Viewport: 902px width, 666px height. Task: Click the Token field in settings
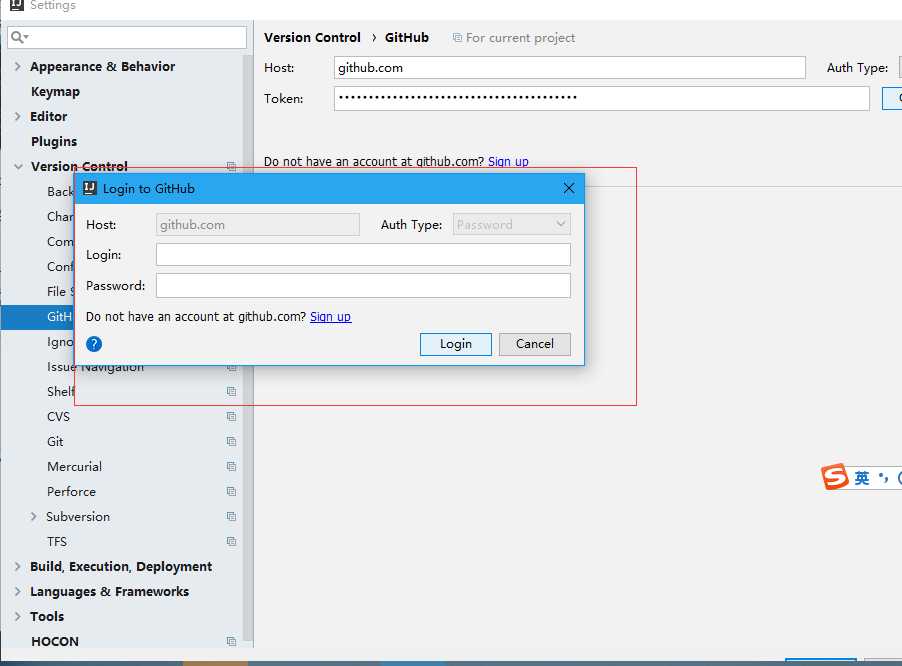coord(602,98)
